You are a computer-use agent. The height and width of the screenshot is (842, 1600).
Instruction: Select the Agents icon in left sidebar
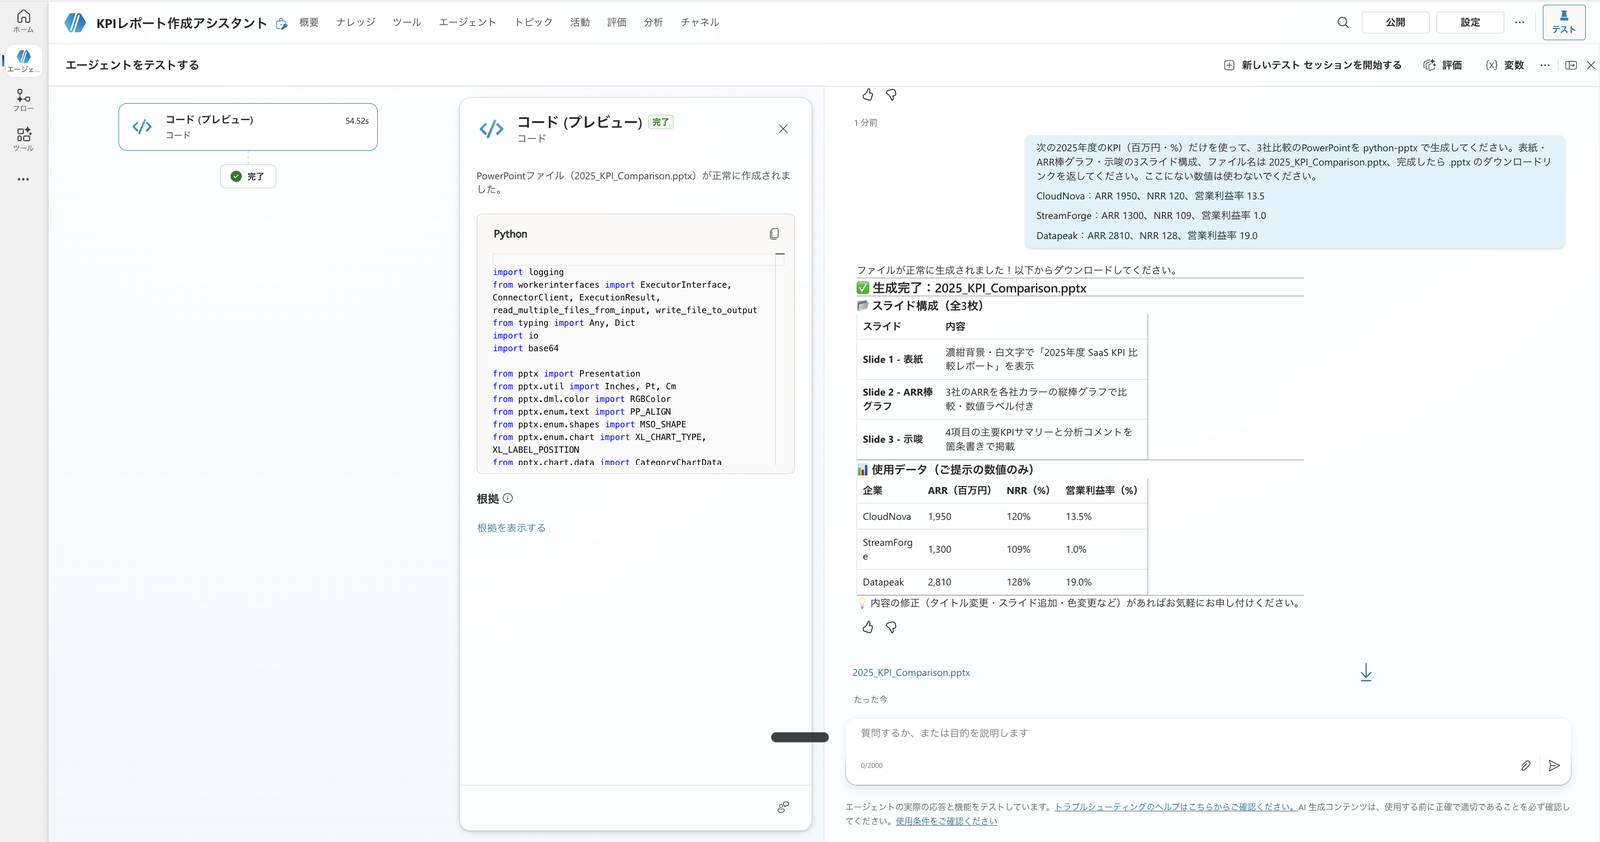pos(23,60)
